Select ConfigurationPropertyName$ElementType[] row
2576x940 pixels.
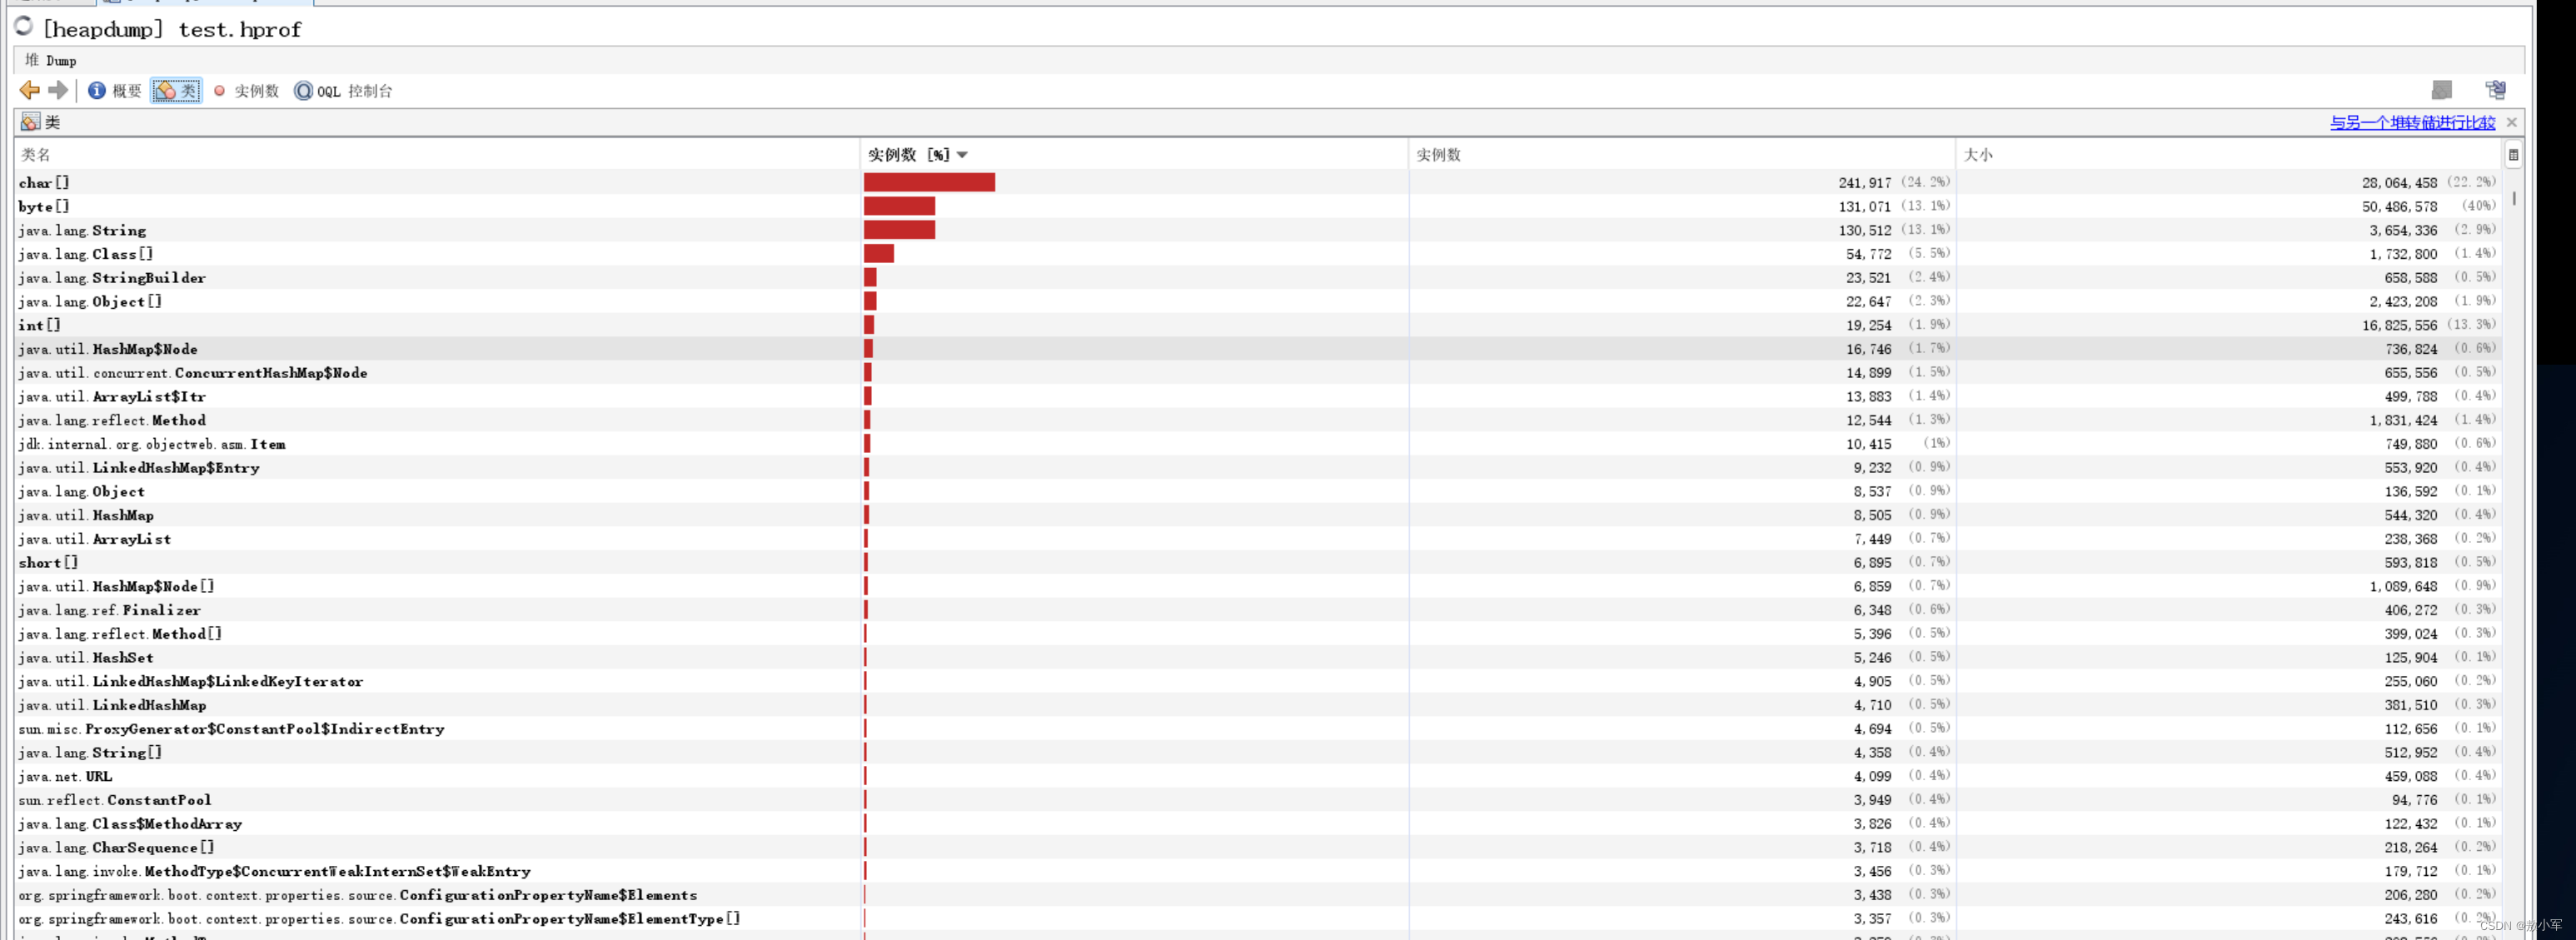(x=1258, y=919)
